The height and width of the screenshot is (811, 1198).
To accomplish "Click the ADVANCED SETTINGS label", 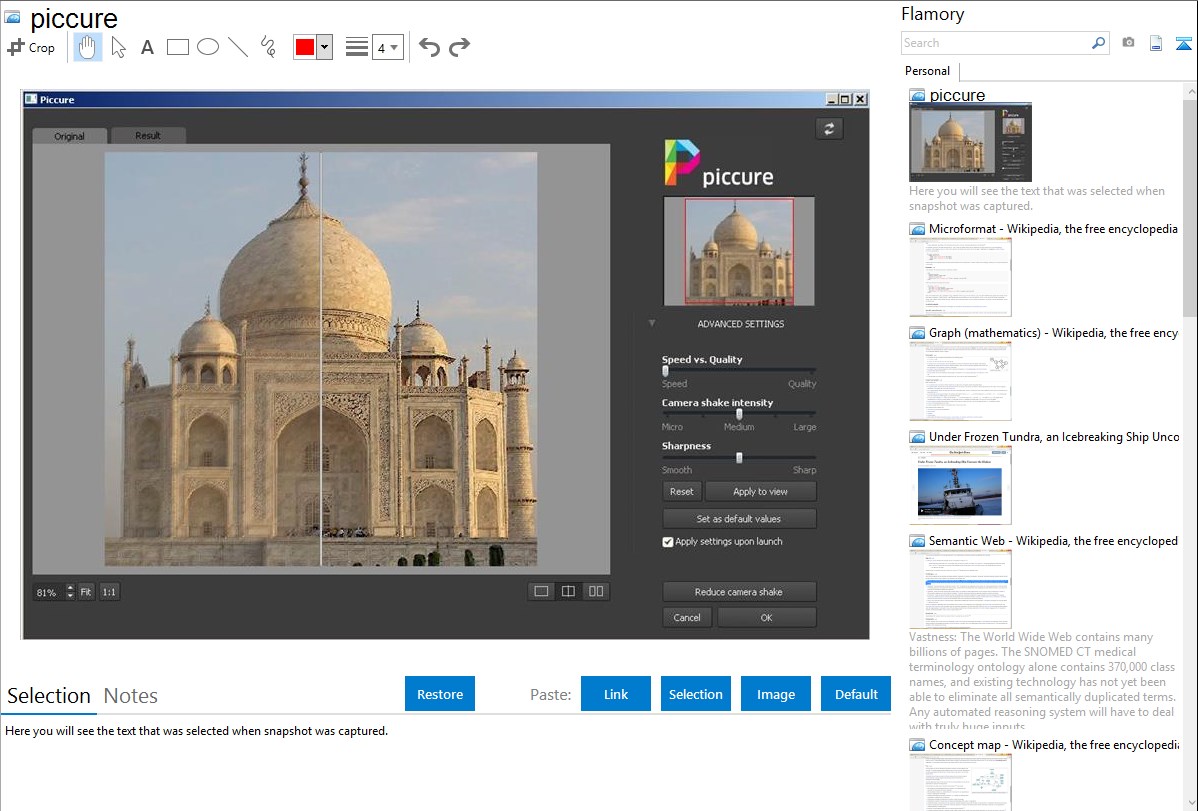I will [x=740, y=324].
